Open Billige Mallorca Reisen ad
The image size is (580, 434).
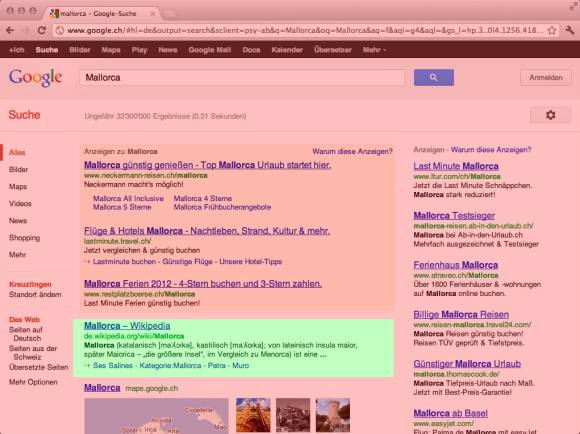click(x=461, y=314)
